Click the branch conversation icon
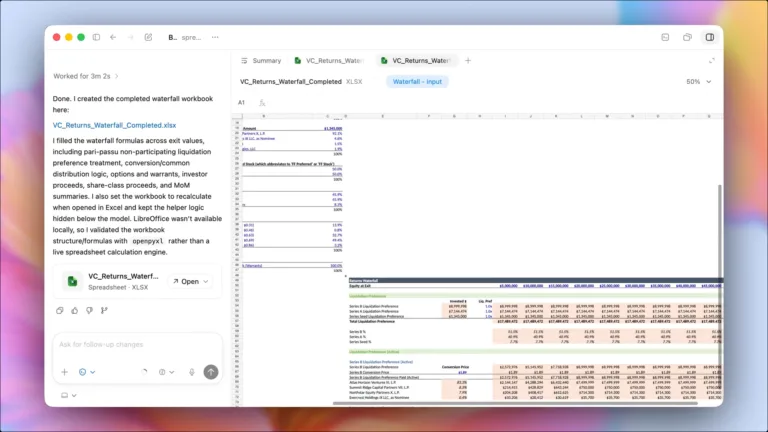 [x=104, y=310]
